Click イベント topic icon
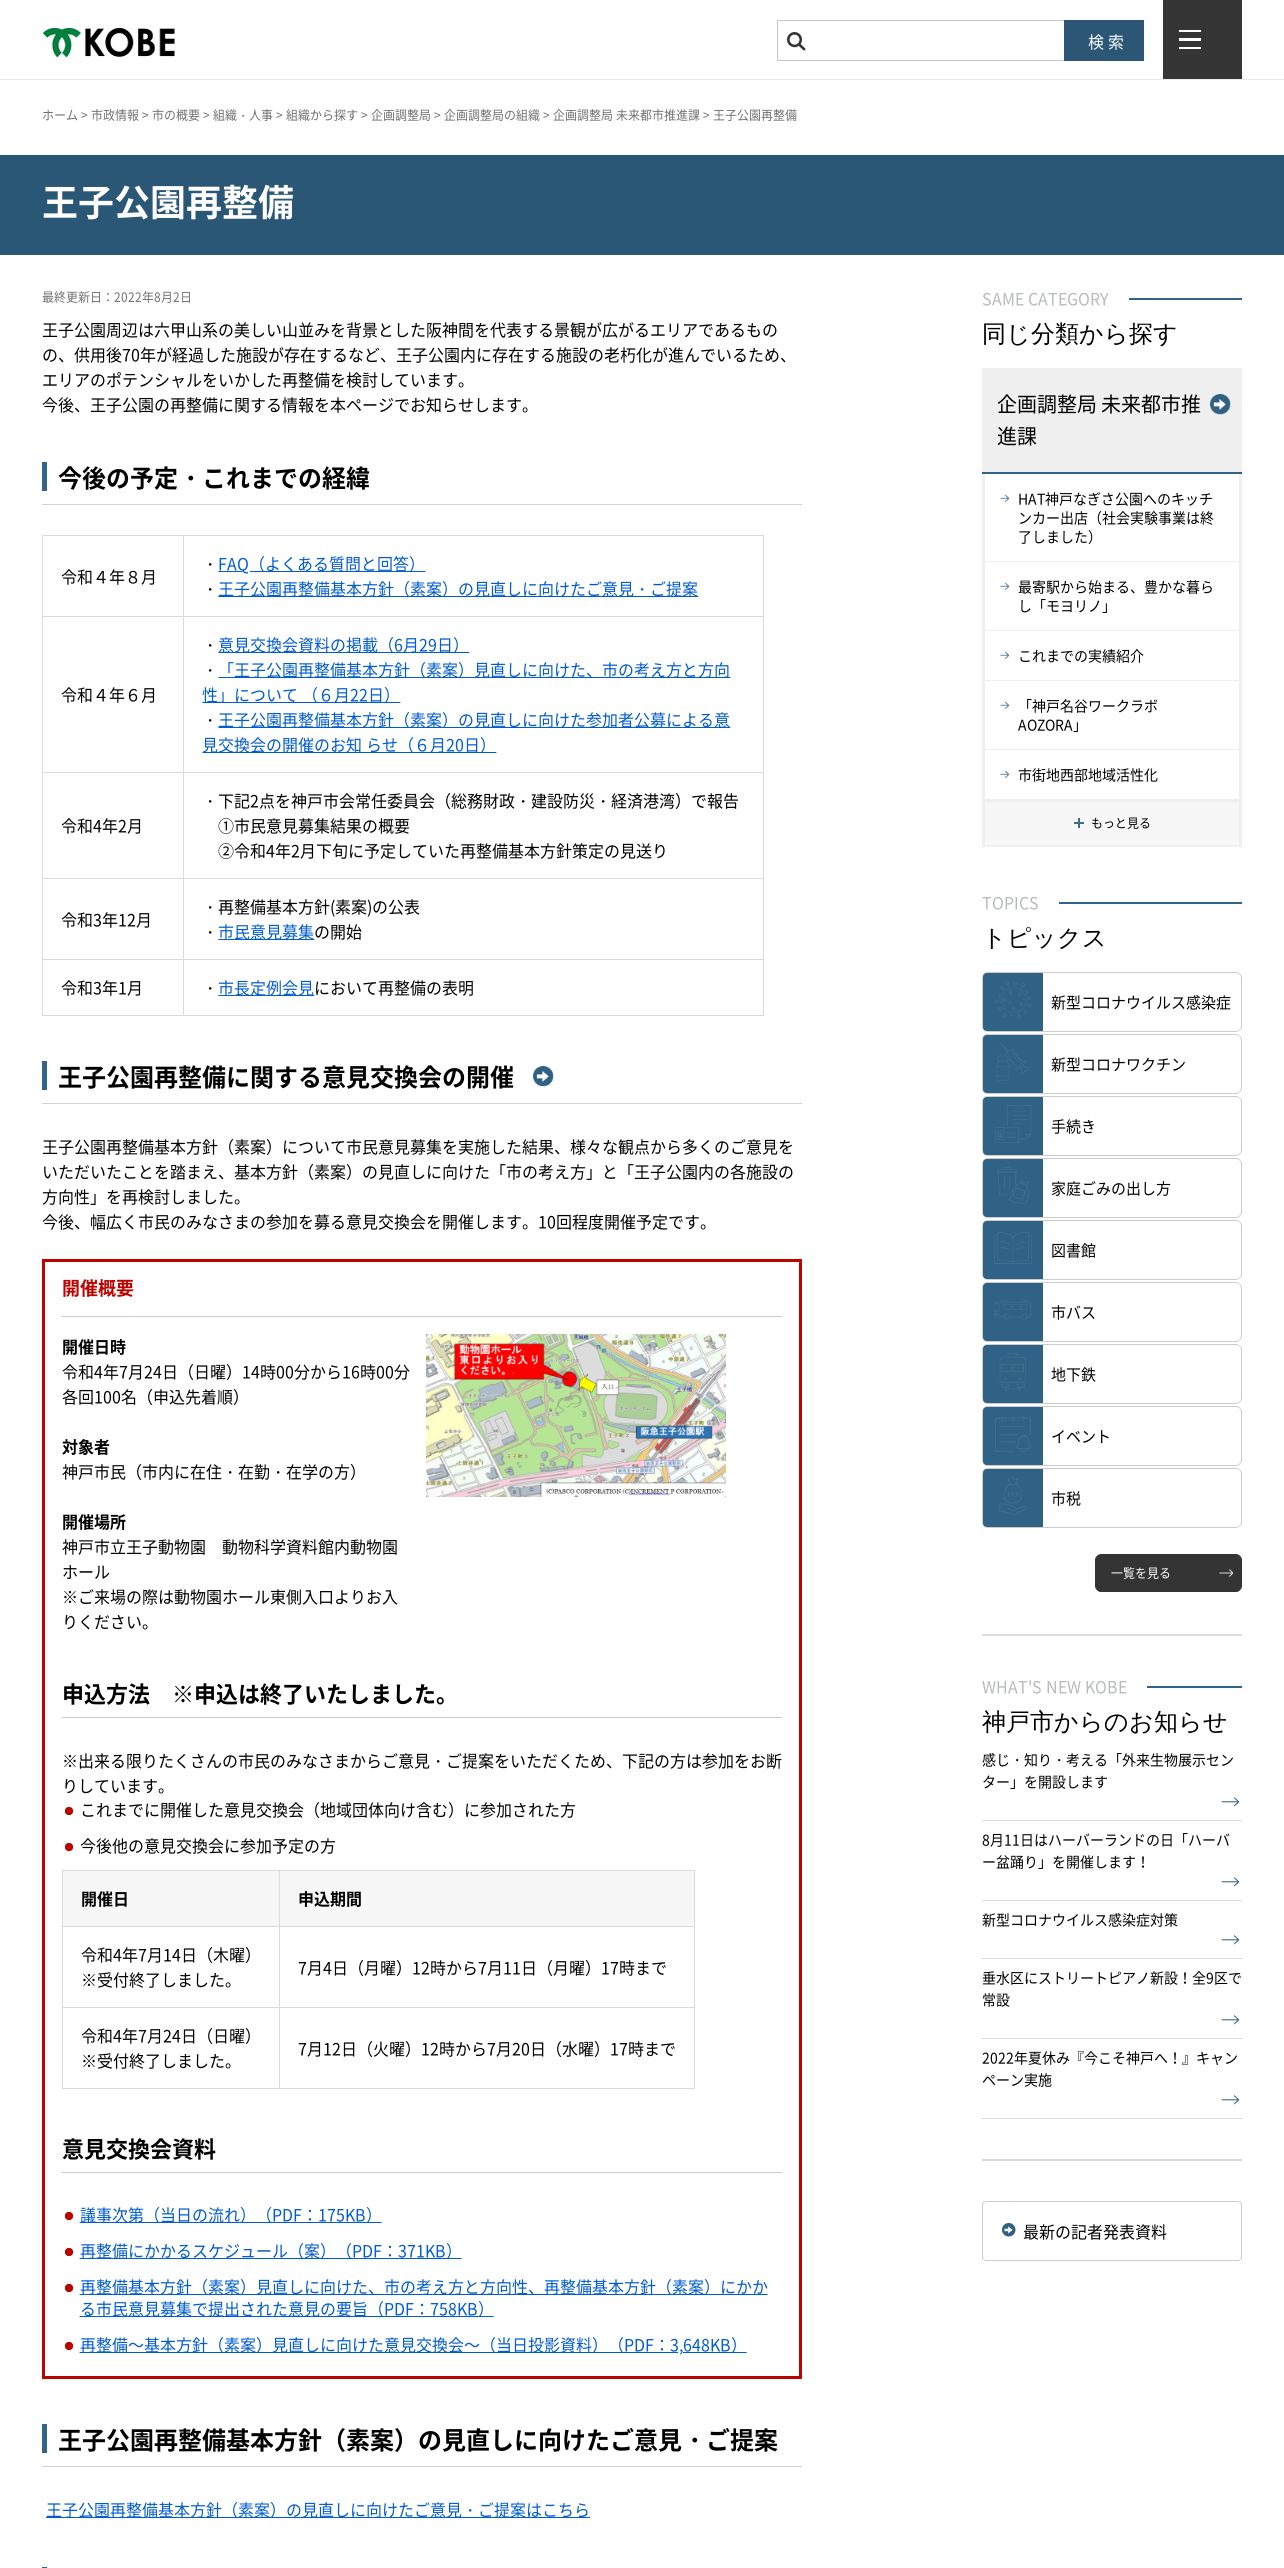Viewport: 1284px width, 2568px height. pos(1013,1436)
